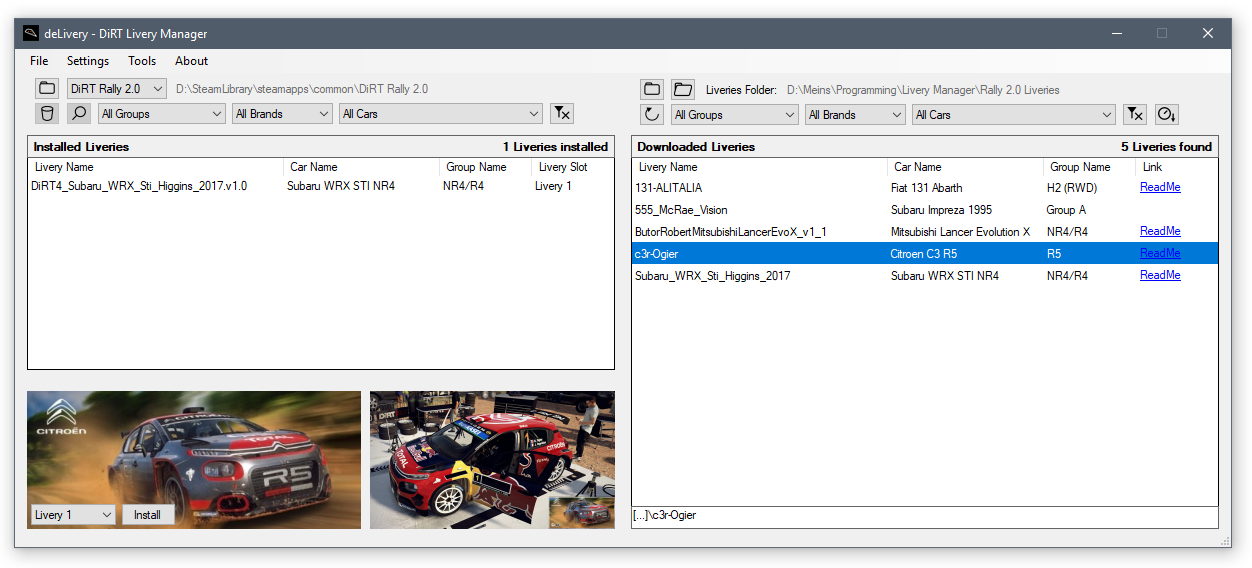Click the uninstall trash bin icon
1252x568 pixels.
pos(47,114)
